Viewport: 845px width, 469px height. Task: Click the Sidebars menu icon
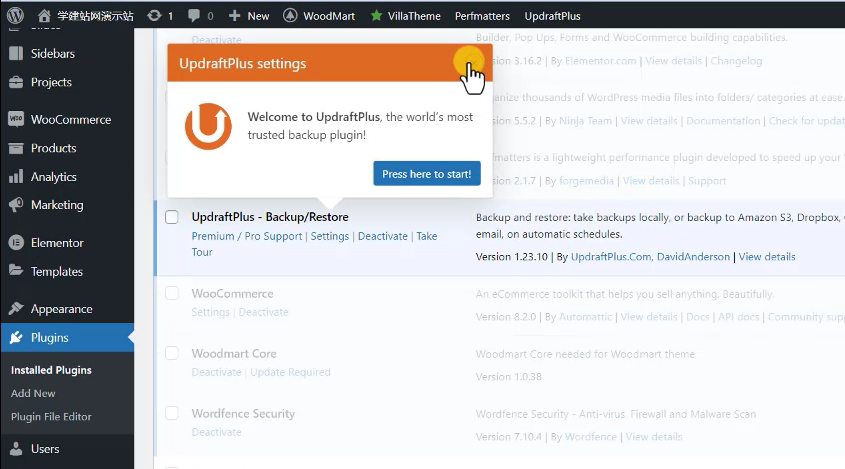(16, 53)
